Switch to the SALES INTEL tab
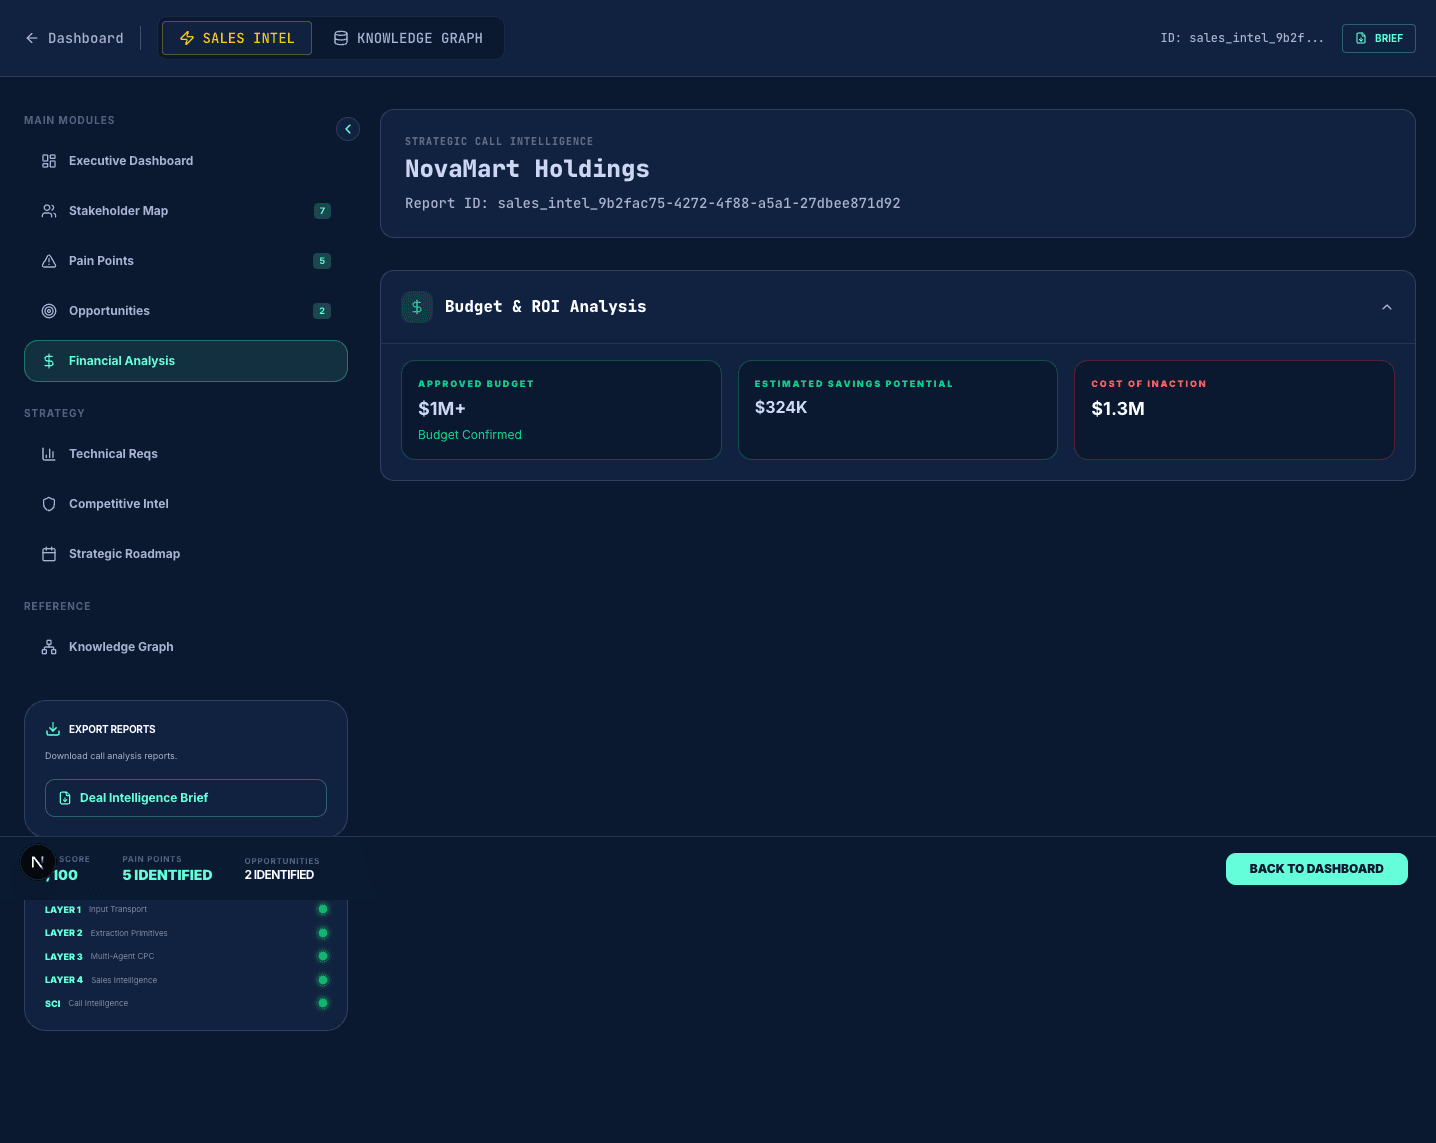Image resolution: width=1436 pixels, height=1143 pixels. (237, 38)
